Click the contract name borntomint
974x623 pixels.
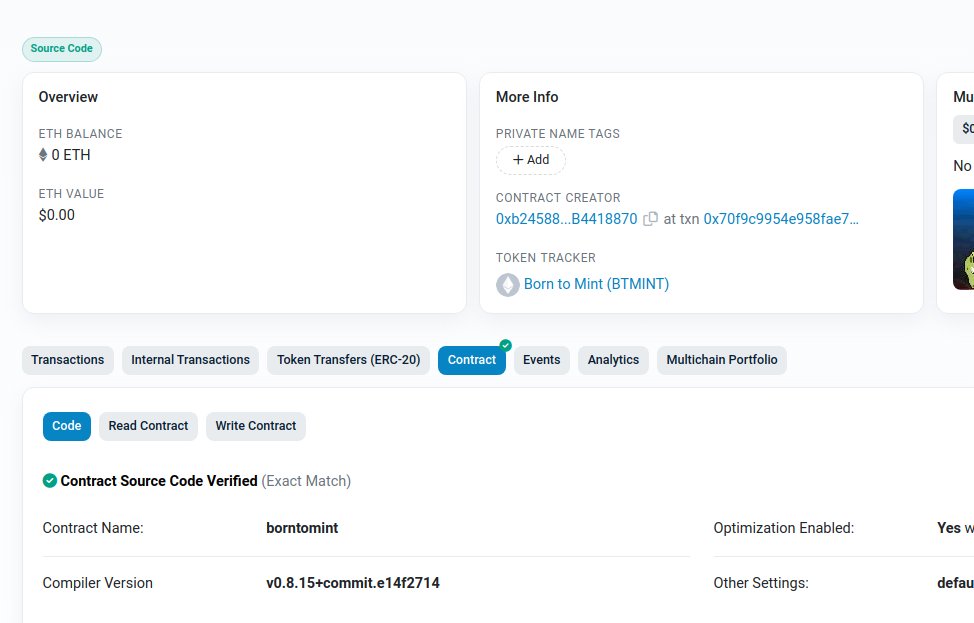[302, 528]
